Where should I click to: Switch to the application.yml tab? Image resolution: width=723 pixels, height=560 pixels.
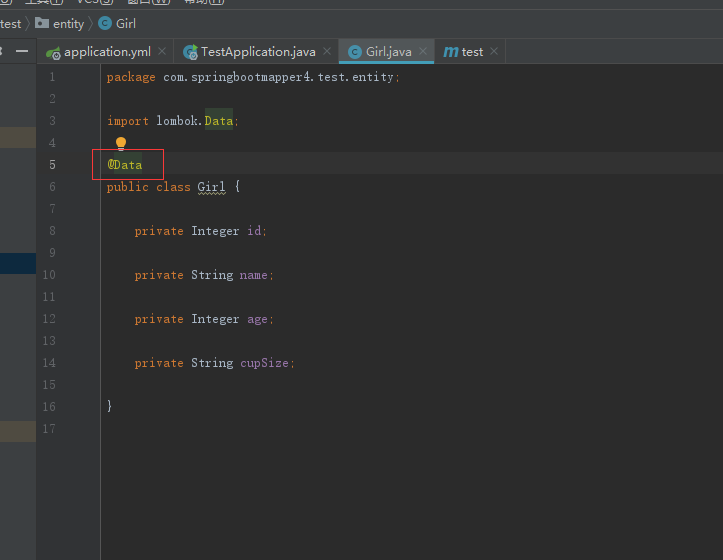pyautogui.click(x=108, y=52)
